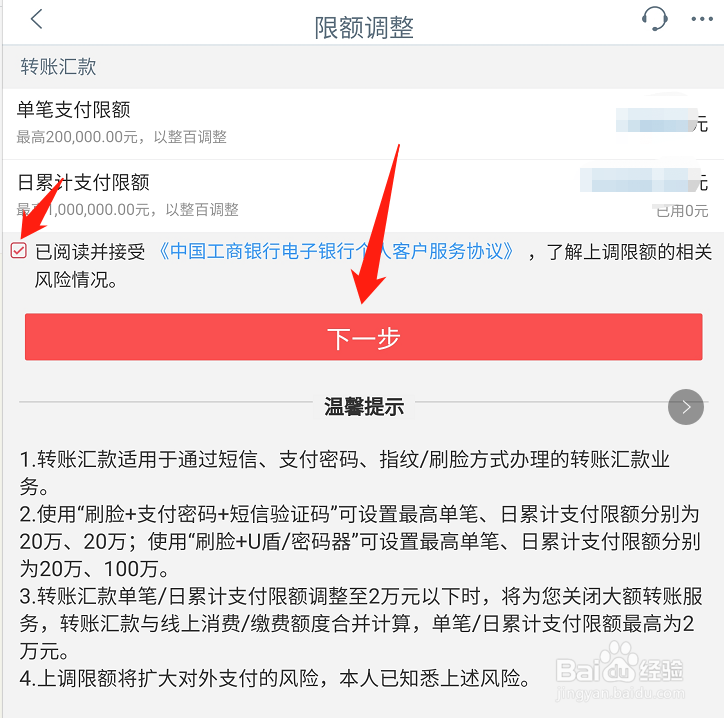Screen dimensions: 724x718
Task: Tap the 已阅读并接受 label text
Action: 90,252
